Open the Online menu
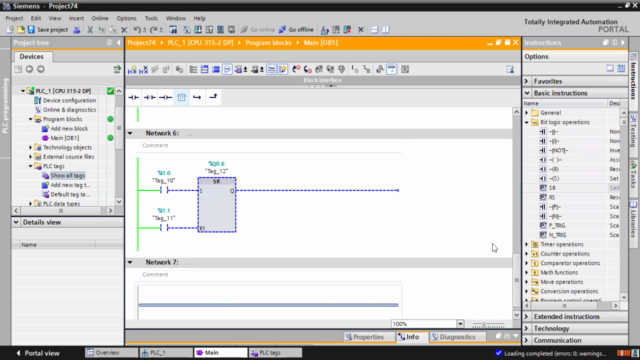The image size is (640, 360). coord(100,18)
